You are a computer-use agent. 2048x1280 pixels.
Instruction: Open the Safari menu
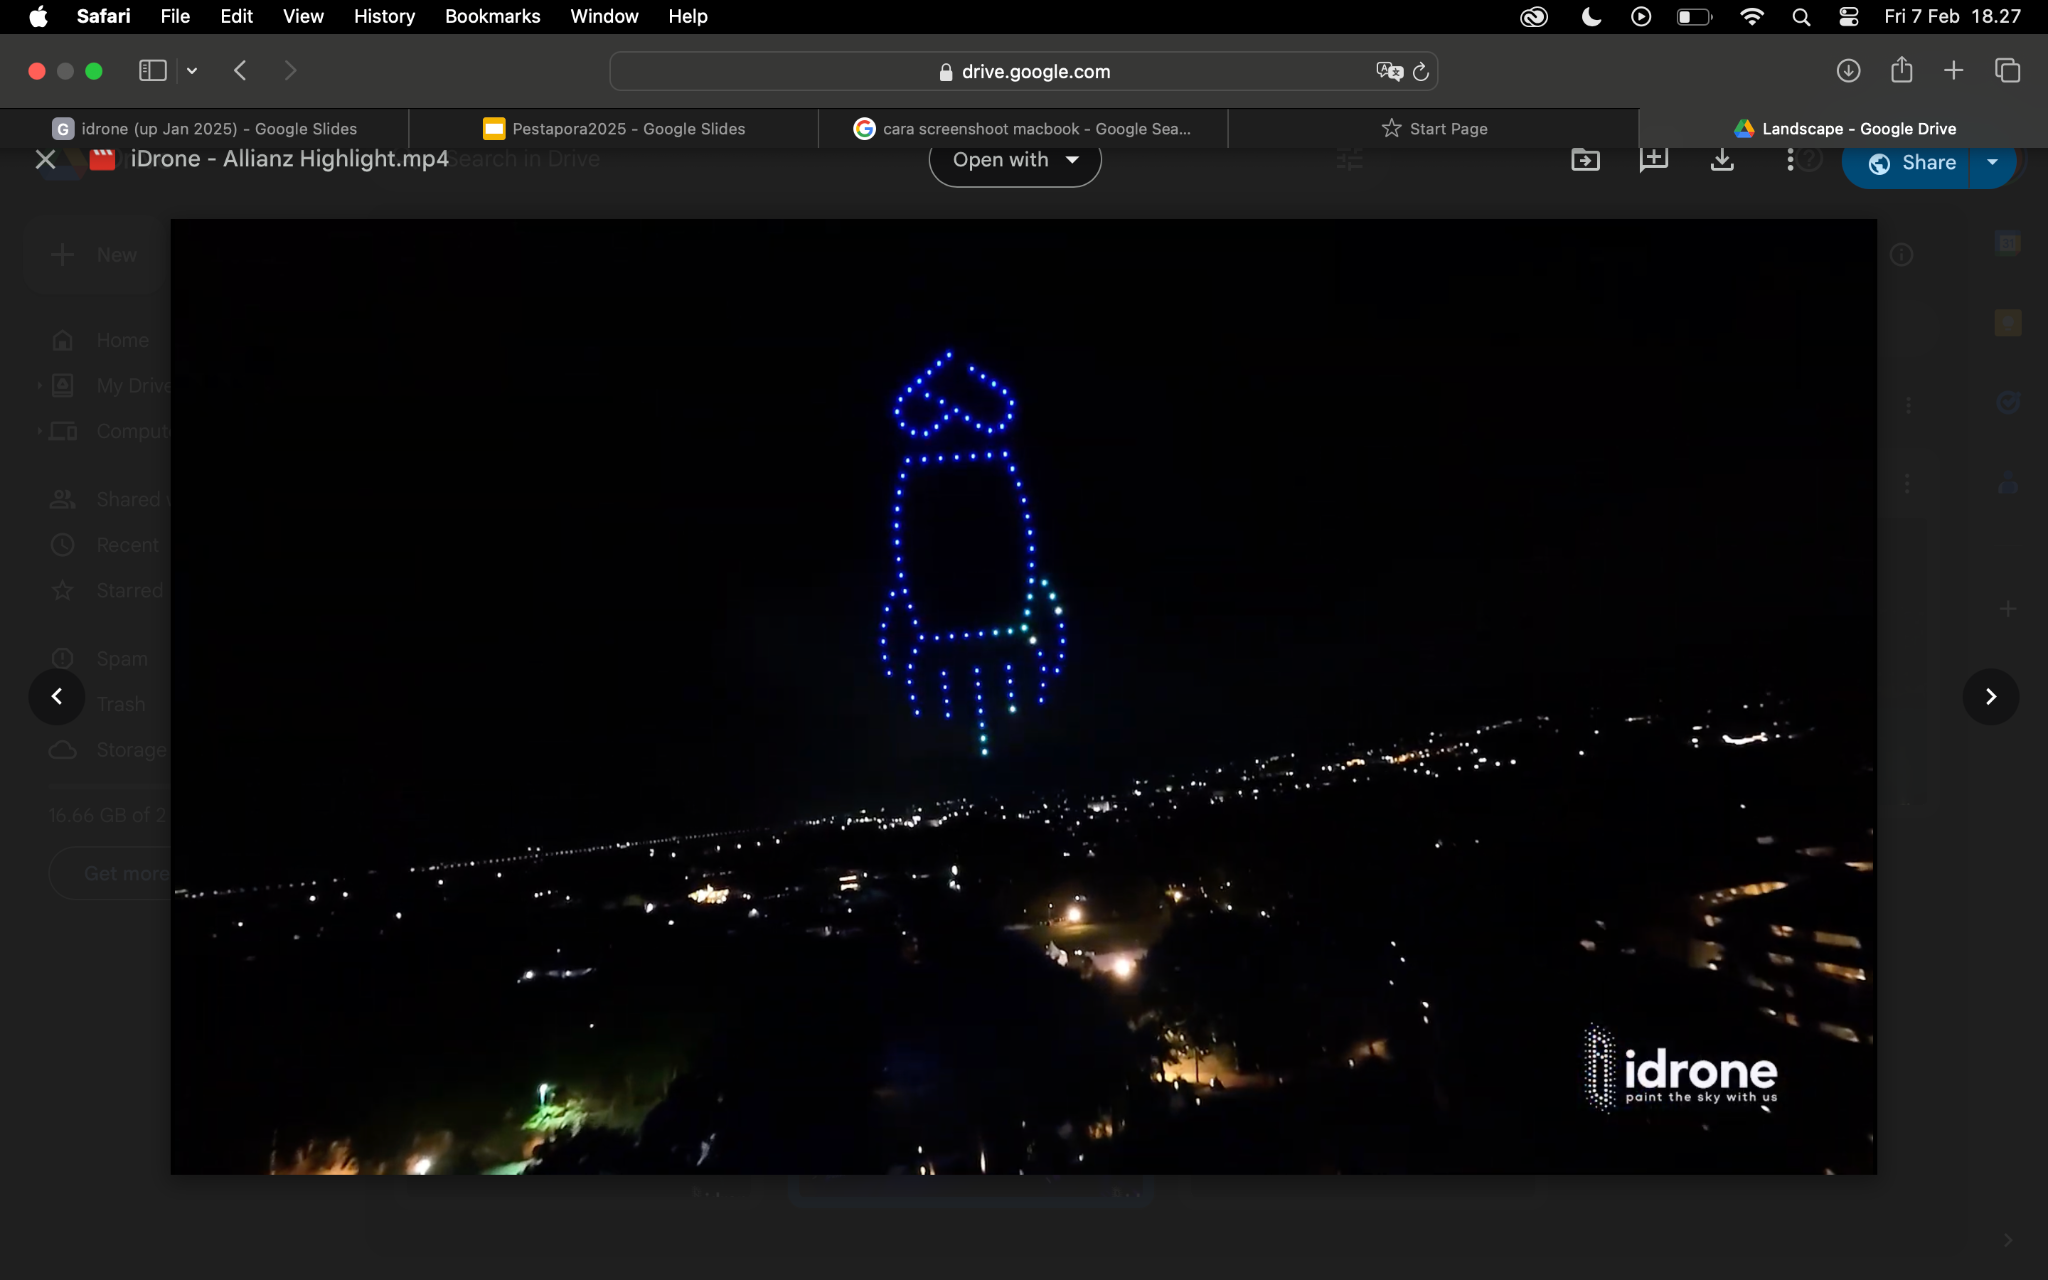[103, 17]
